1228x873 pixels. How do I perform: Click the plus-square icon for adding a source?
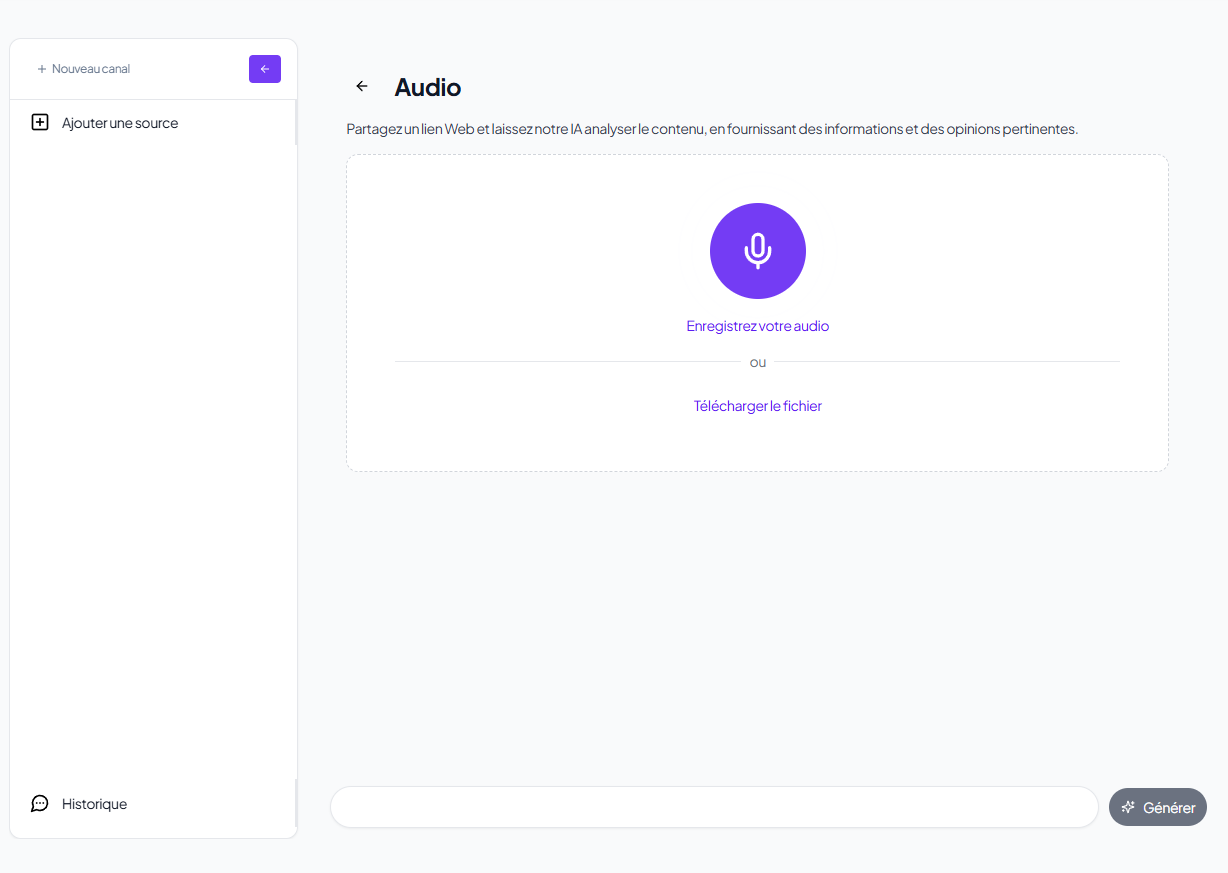[40, 123]
